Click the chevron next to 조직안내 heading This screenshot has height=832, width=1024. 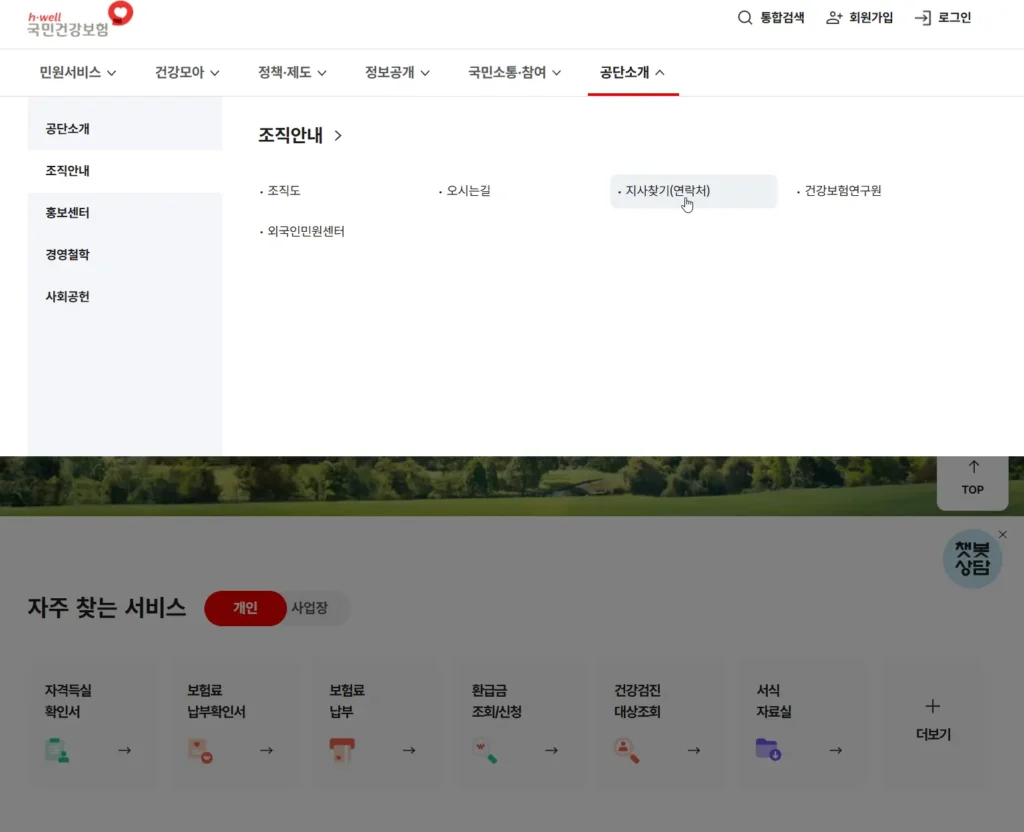(x=338, y=135)
